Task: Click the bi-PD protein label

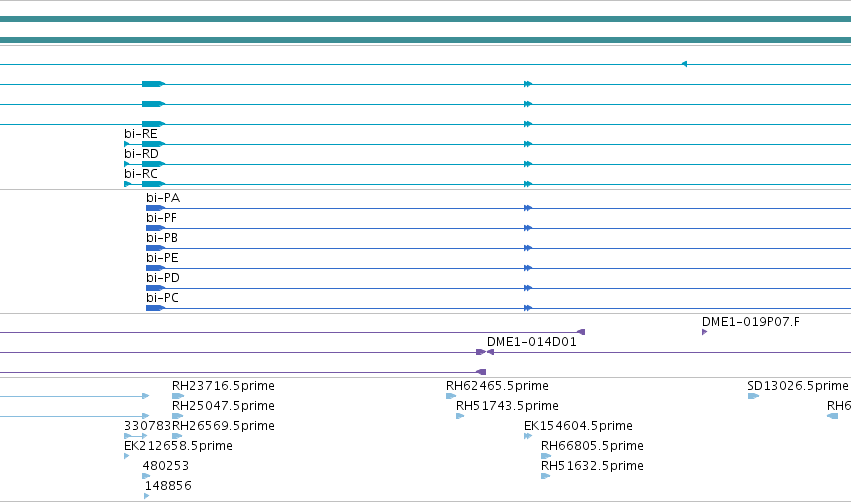Action: [x=163, y=278]
